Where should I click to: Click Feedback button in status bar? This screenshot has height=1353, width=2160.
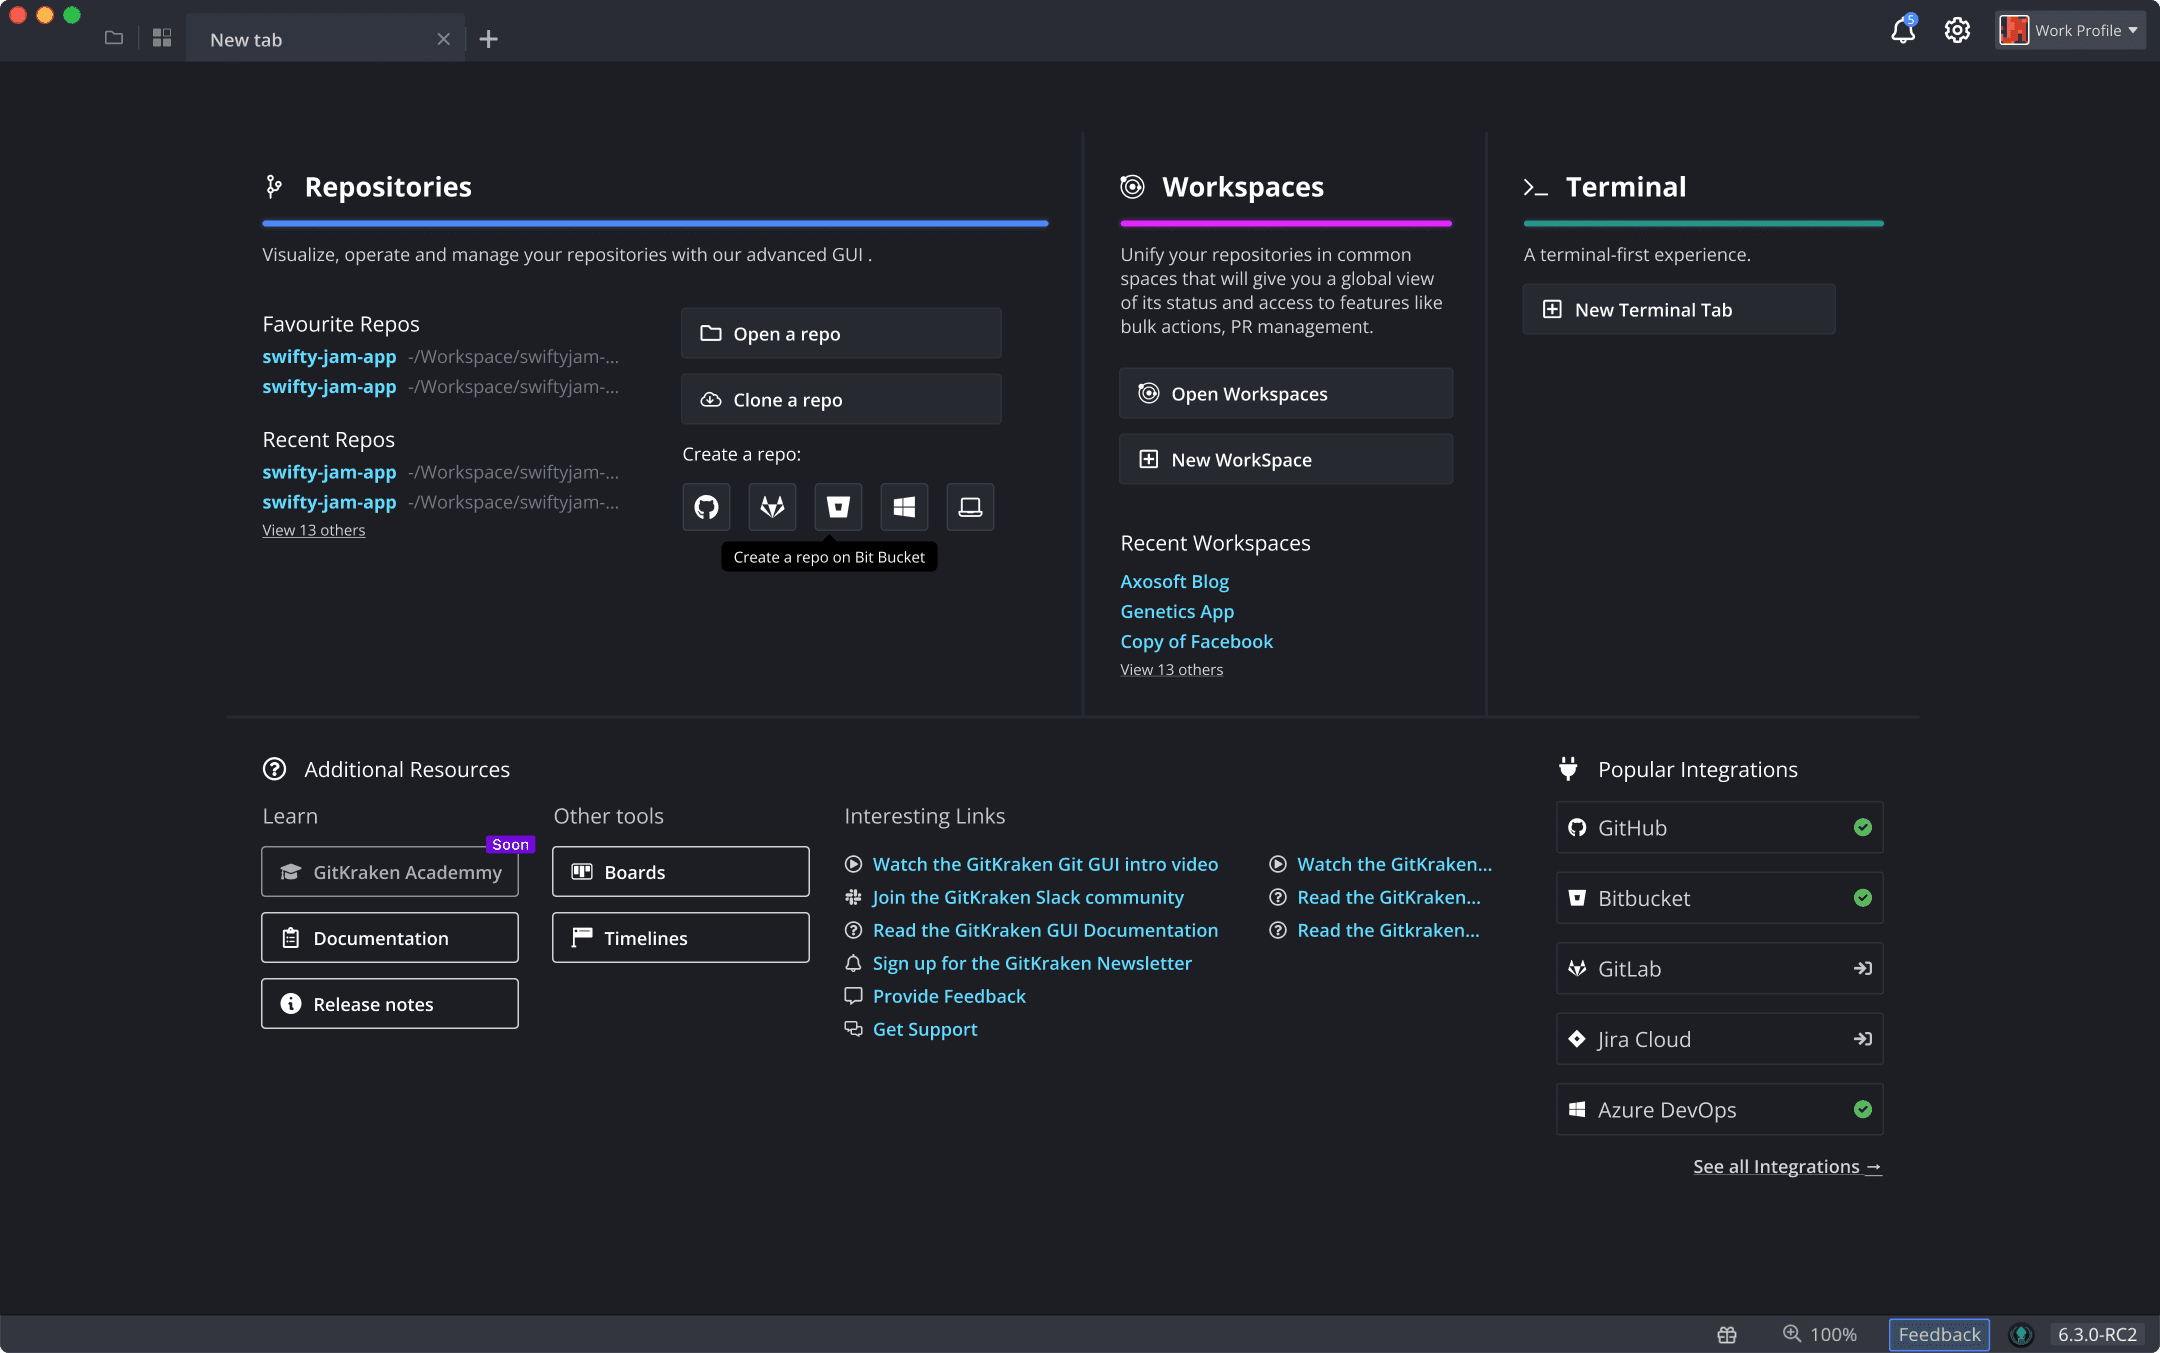click(1939, 1334)
